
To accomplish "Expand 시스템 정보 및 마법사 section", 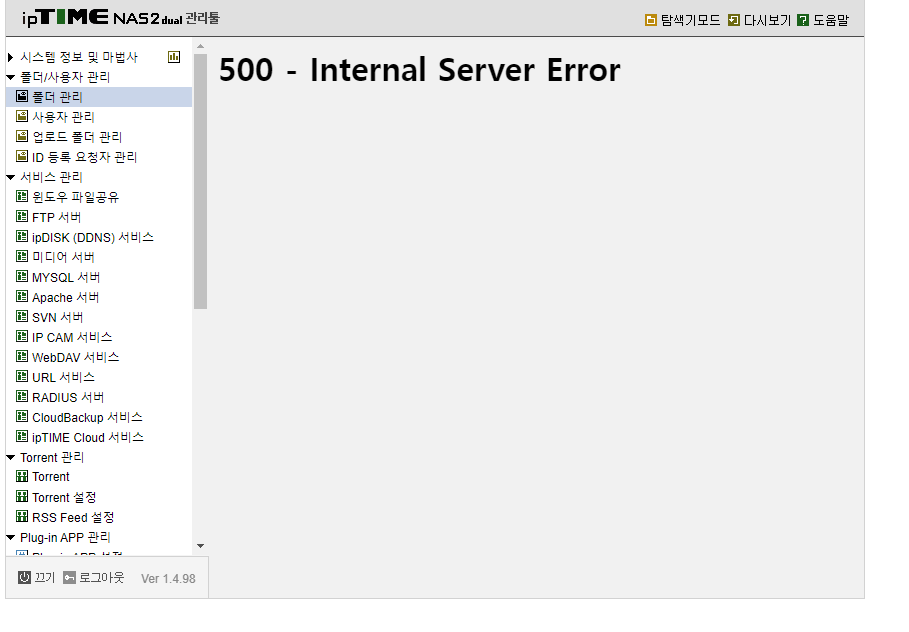I will [10, 57].
